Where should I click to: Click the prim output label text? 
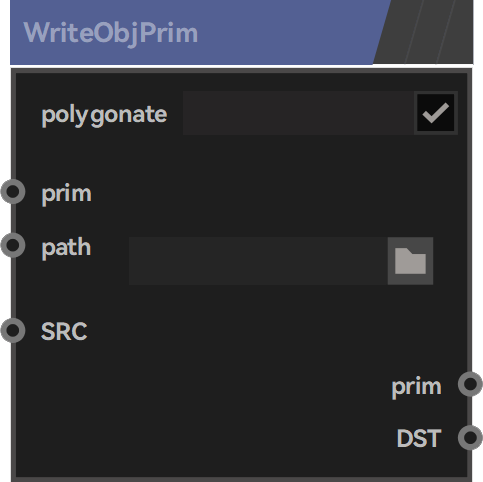point(417,387)
